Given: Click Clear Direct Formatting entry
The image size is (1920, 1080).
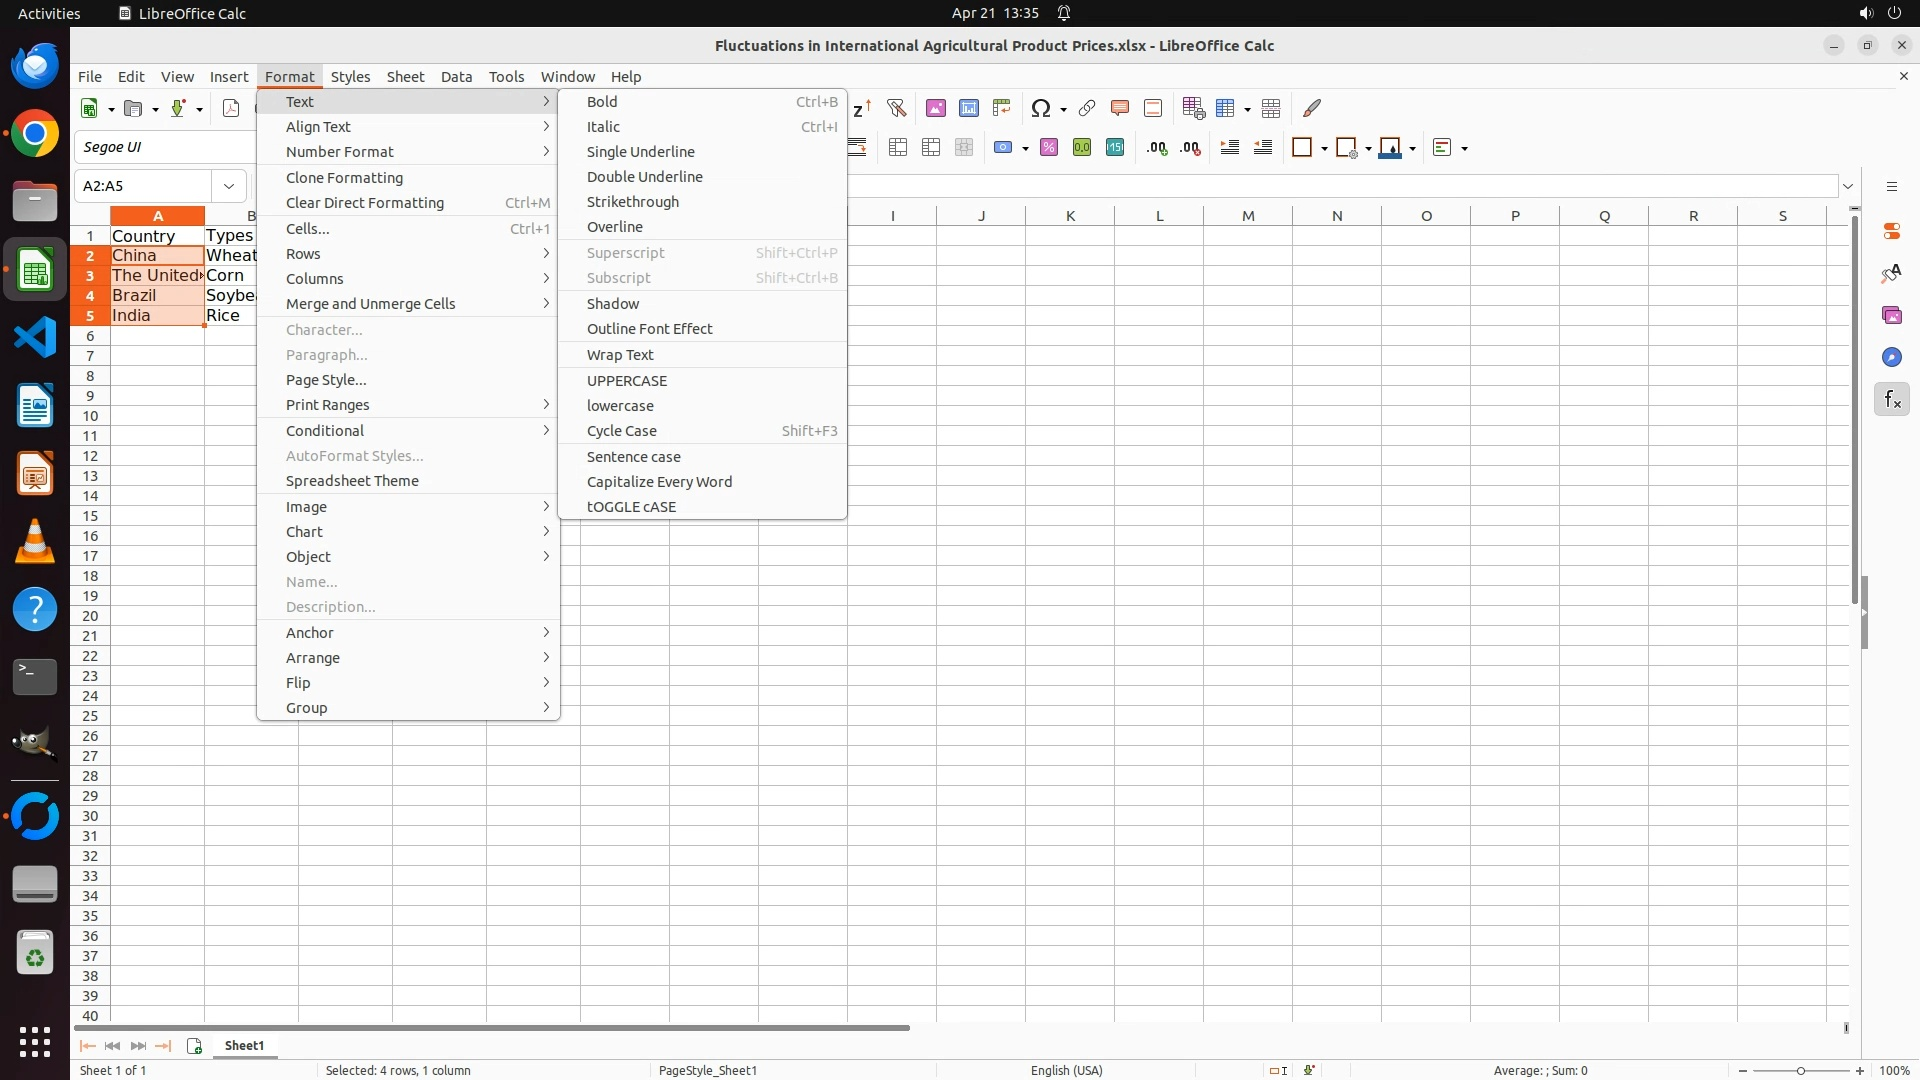Looking at the screenshot, I should click(364, 203).
